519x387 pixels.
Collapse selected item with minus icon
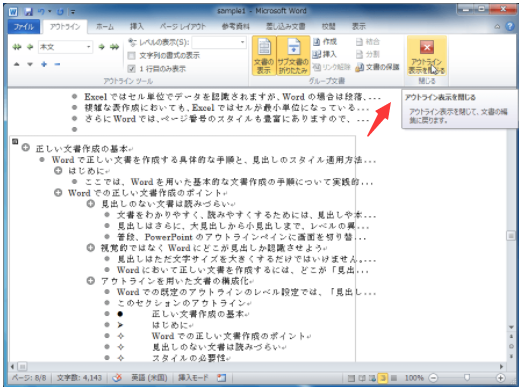coord(57,64)
